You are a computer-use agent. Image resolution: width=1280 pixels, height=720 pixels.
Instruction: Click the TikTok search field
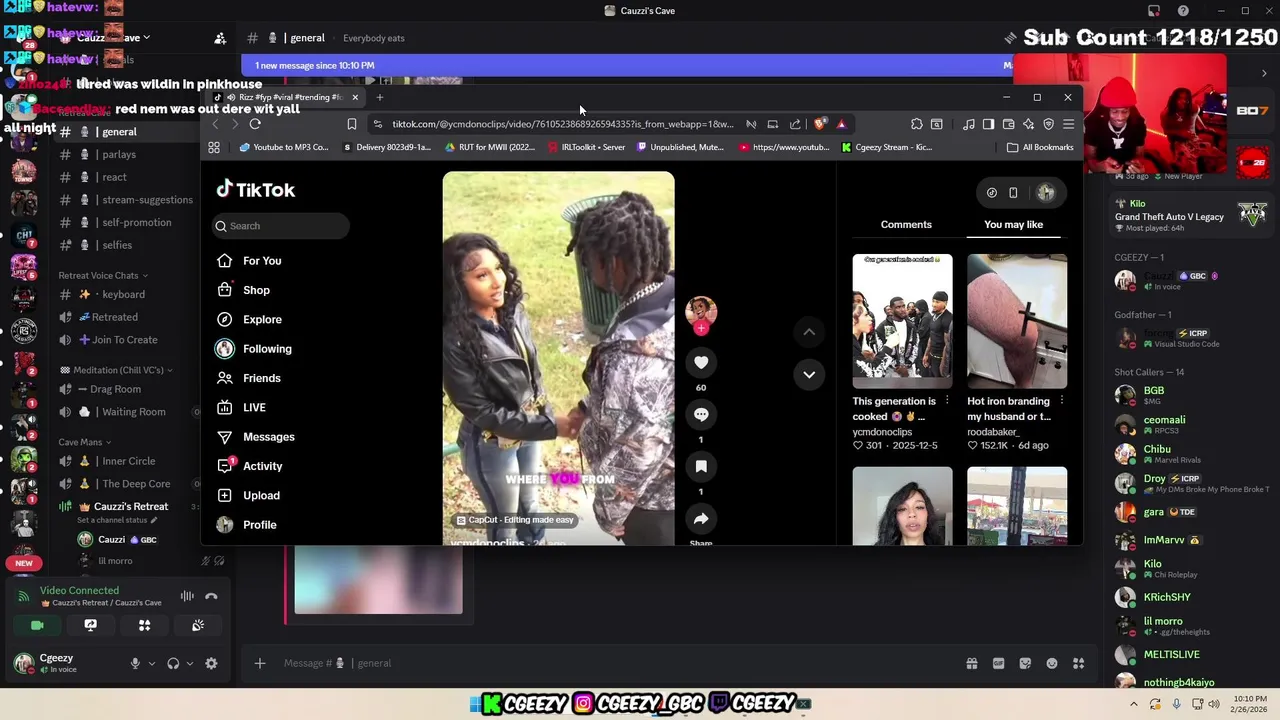281,226
